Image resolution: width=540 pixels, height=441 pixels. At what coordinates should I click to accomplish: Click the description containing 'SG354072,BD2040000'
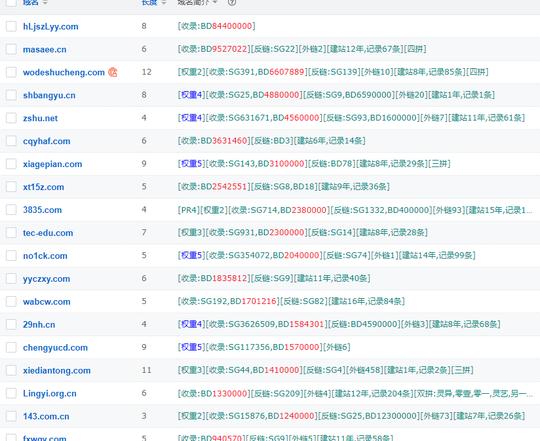[x=327, y=255]
